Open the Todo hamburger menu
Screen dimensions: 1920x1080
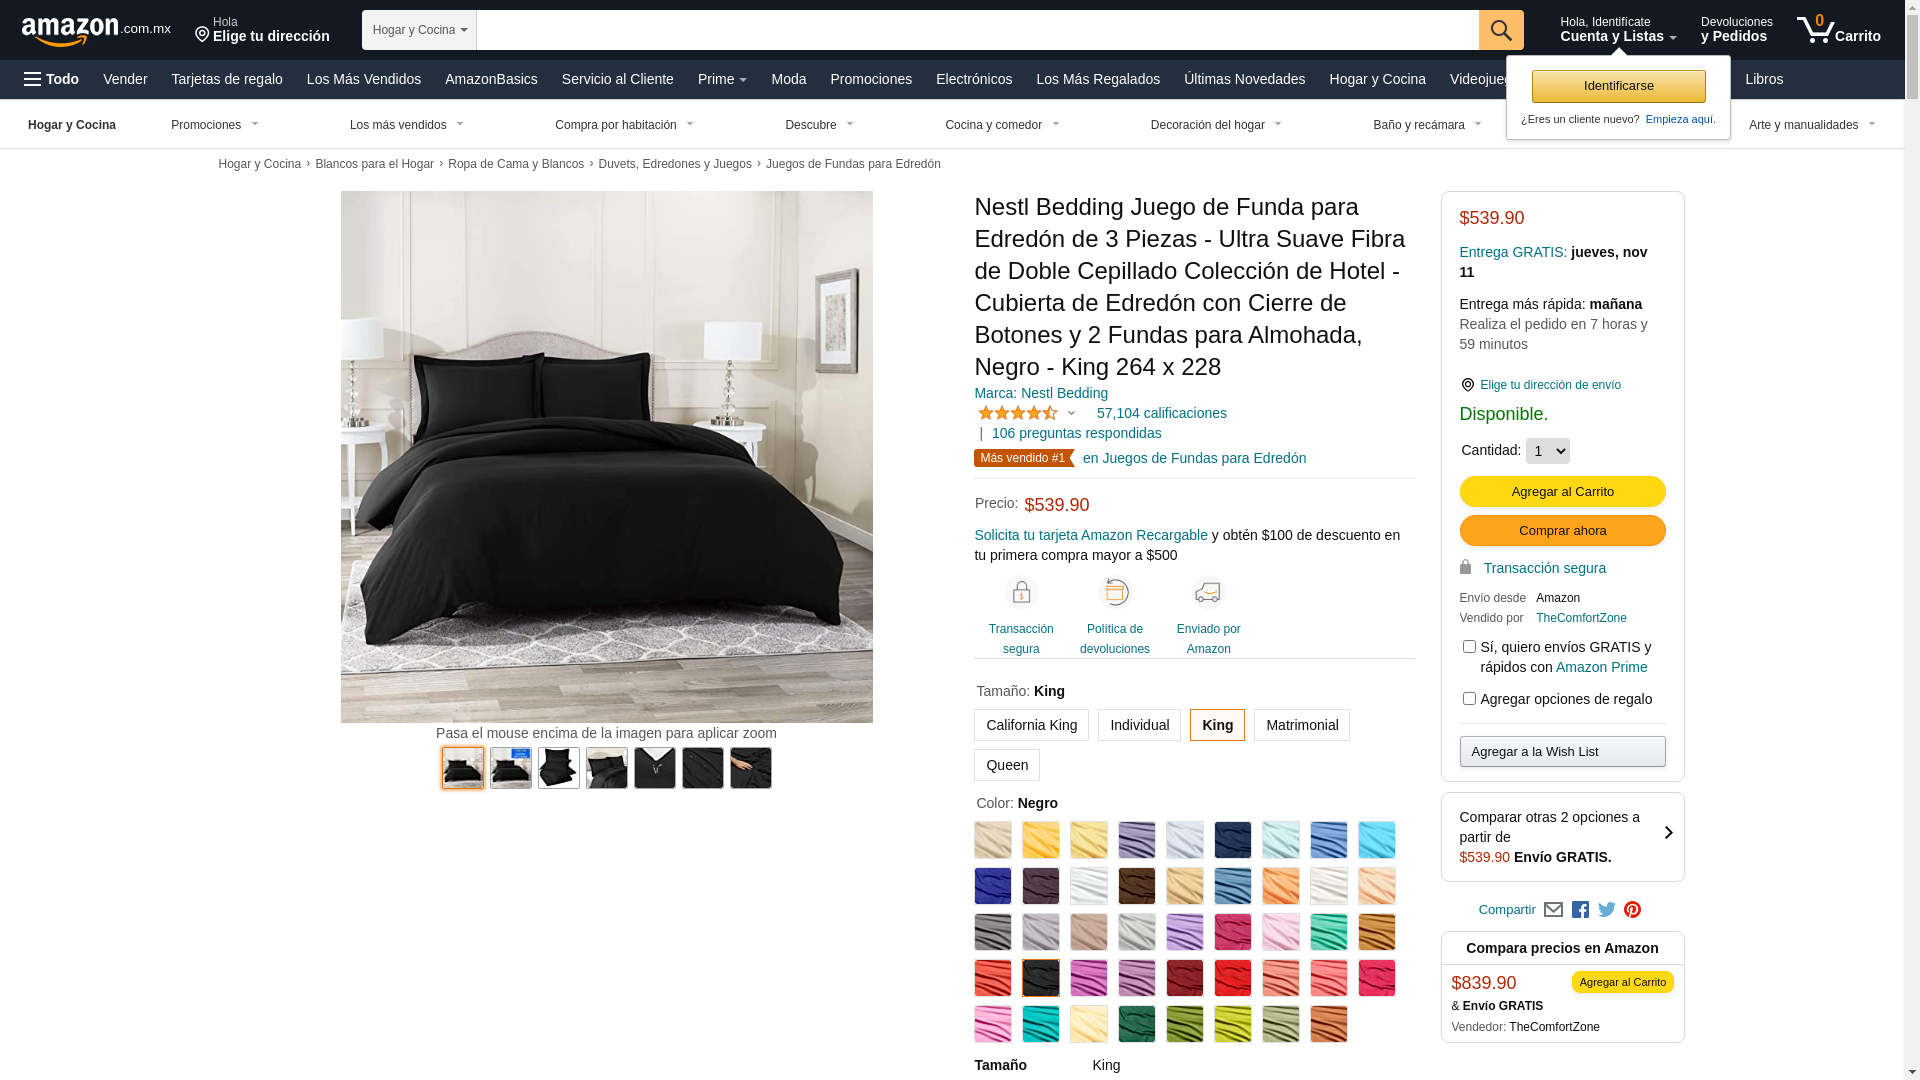click(51, 79)
